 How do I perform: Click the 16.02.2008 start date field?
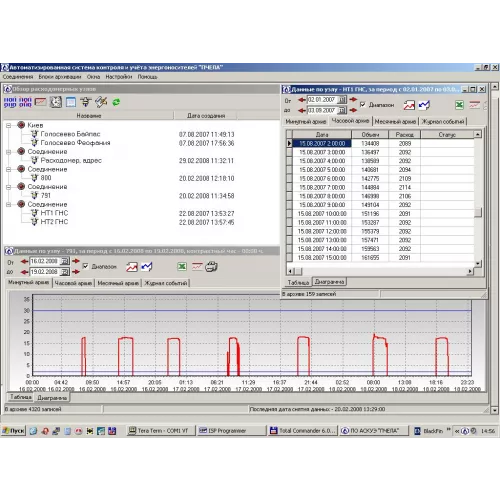[45, 261]
